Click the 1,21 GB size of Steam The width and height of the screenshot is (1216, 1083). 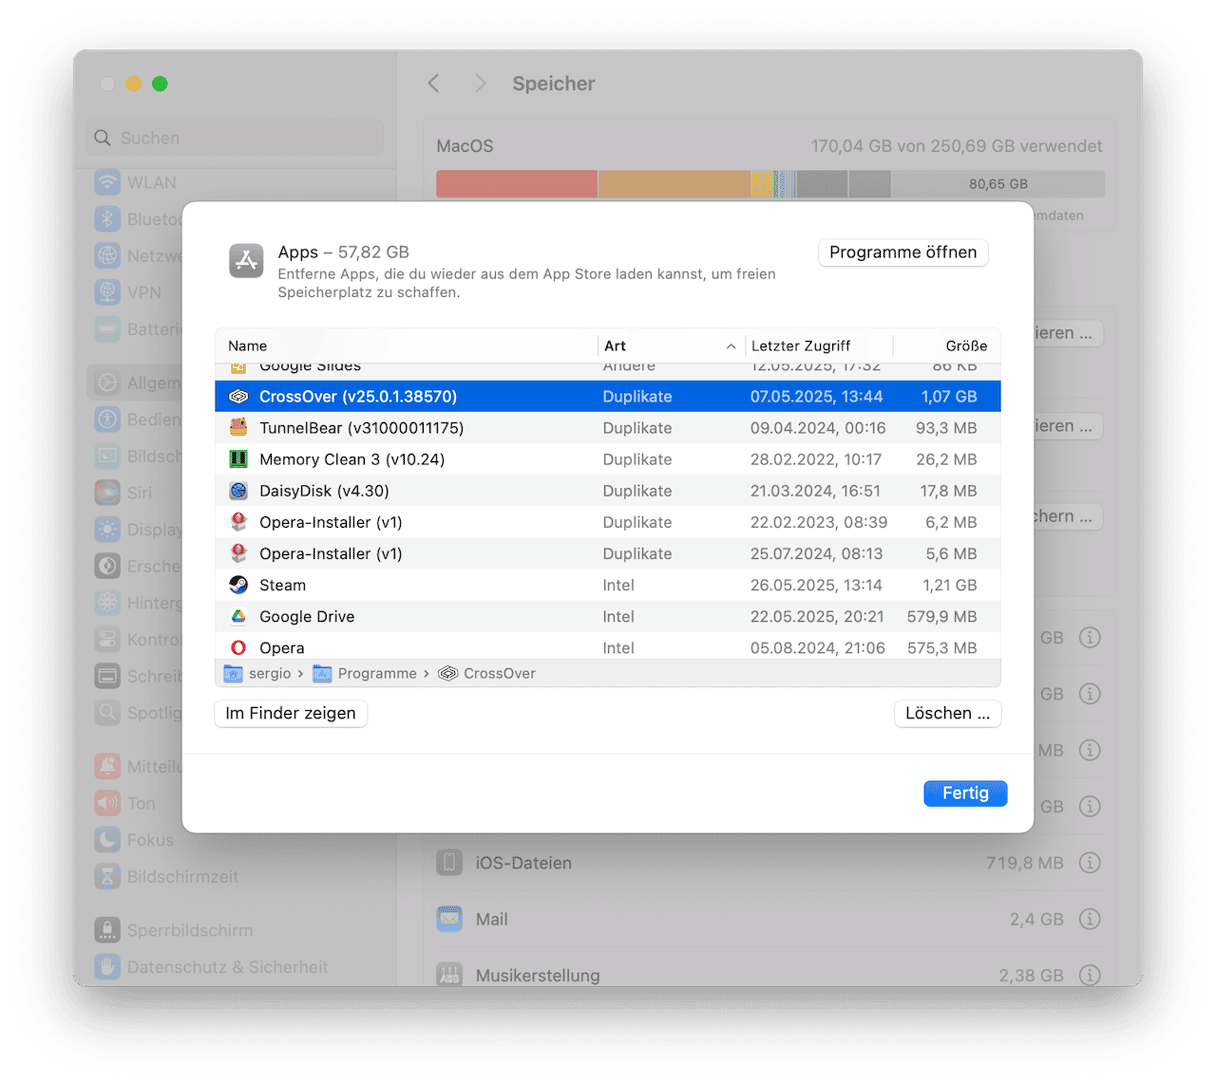click(x=949, y=585)
